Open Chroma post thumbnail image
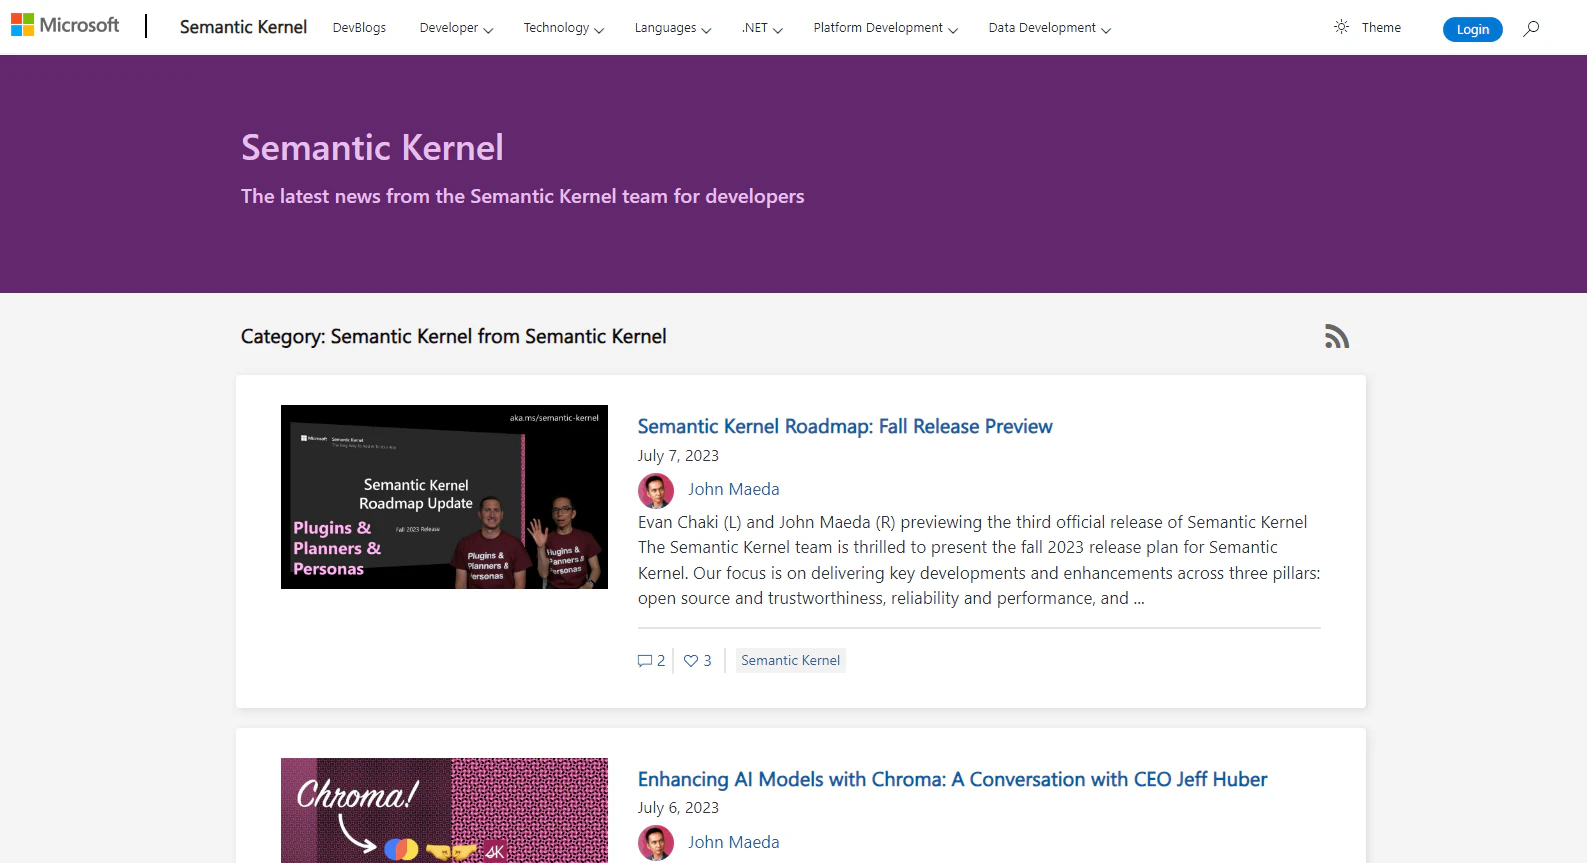 tap(444, 810)
